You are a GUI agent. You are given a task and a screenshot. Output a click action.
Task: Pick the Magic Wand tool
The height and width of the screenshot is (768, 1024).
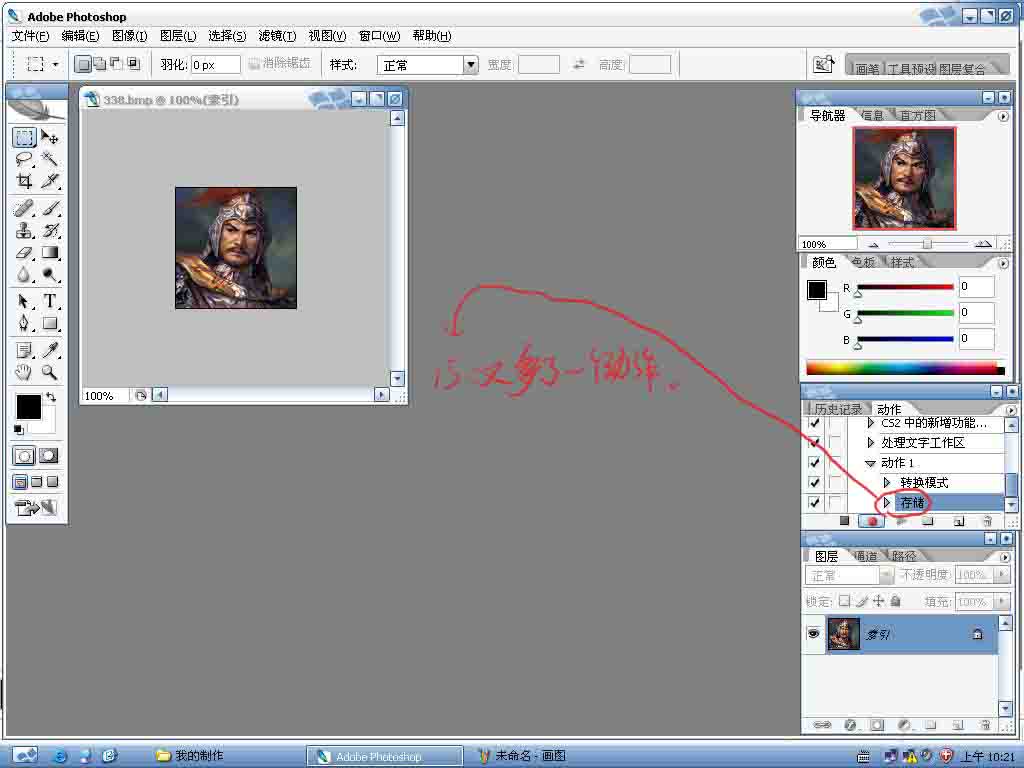[49, 160]
